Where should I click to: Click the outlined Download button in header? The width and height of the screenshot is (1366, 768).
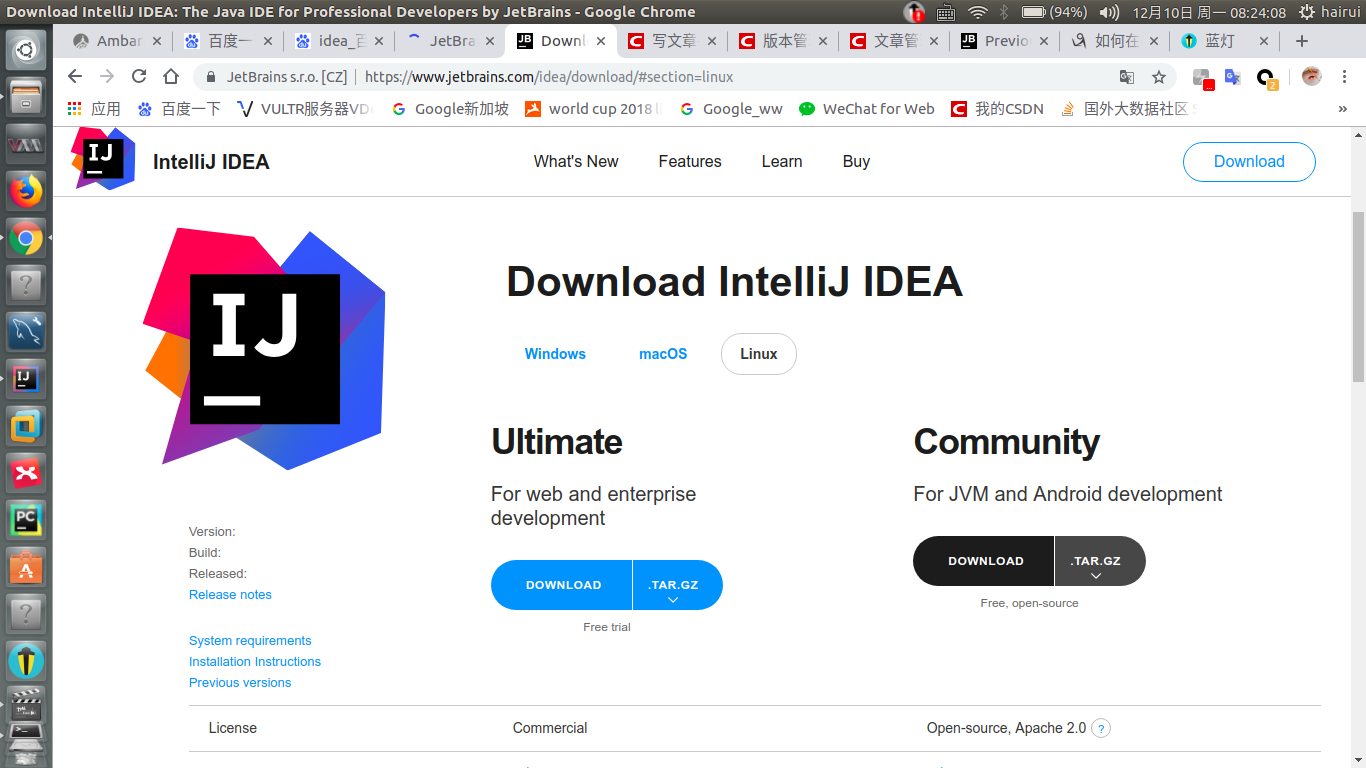[1249, 161]
